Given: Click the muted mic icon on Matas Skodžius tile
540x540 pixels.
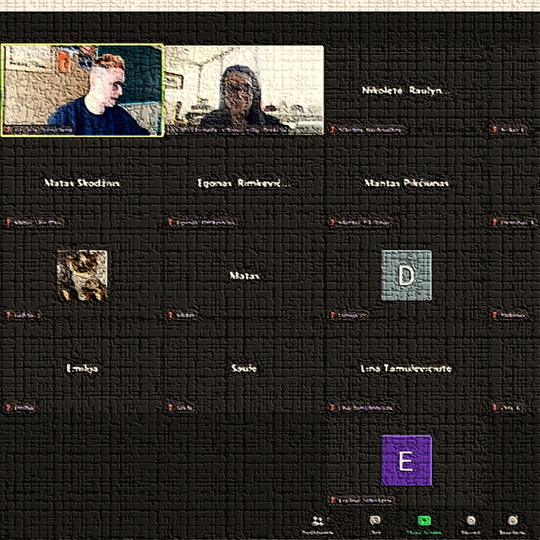Looking at the screenshot, I should [x=8, y=222].
